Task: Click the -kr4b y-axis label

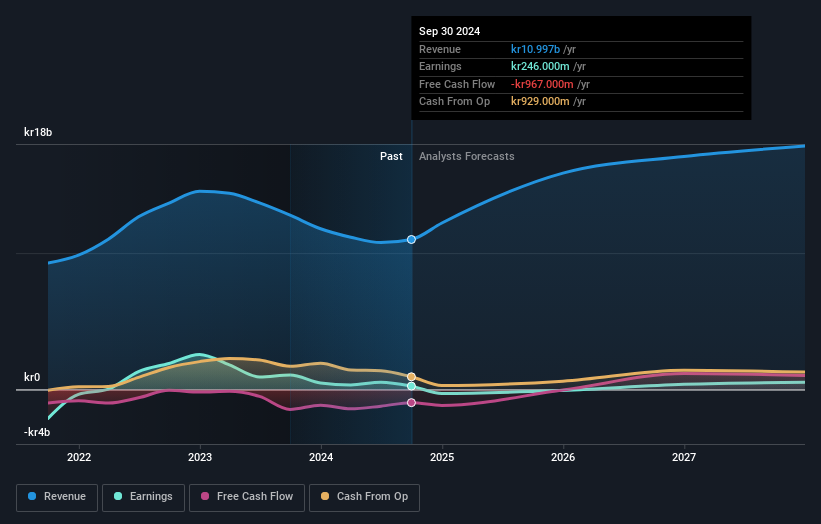Action: tap(37, 432)
